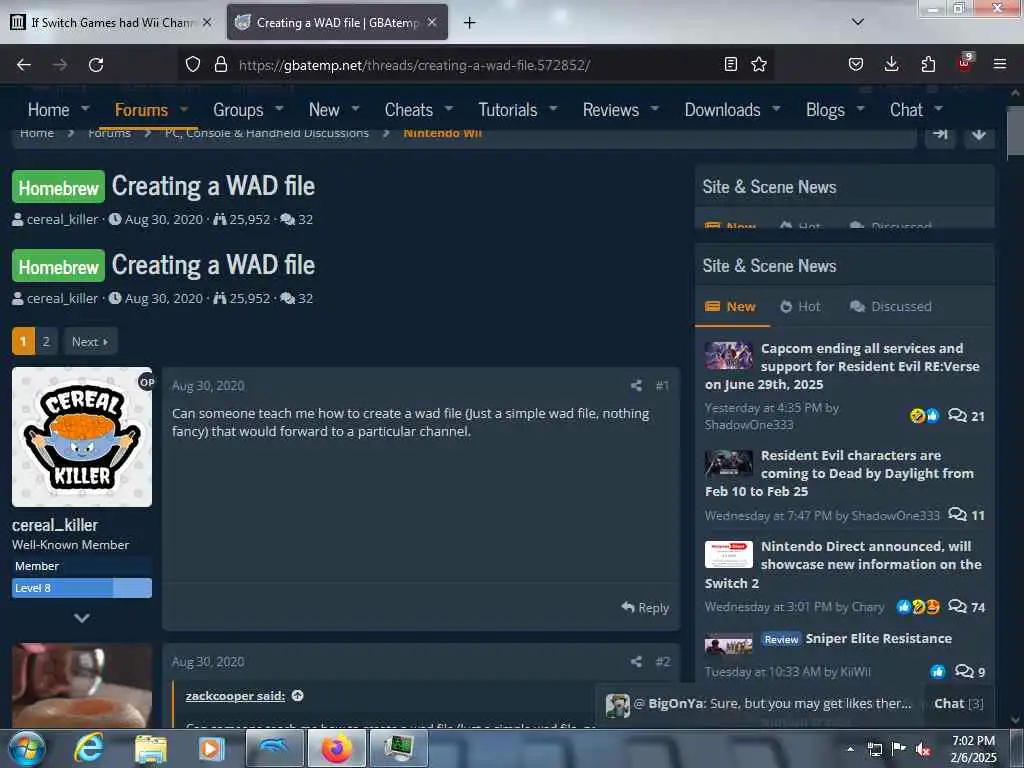
Task: Open cereal_killer avatar image
Action: click(x=82, y=437)
